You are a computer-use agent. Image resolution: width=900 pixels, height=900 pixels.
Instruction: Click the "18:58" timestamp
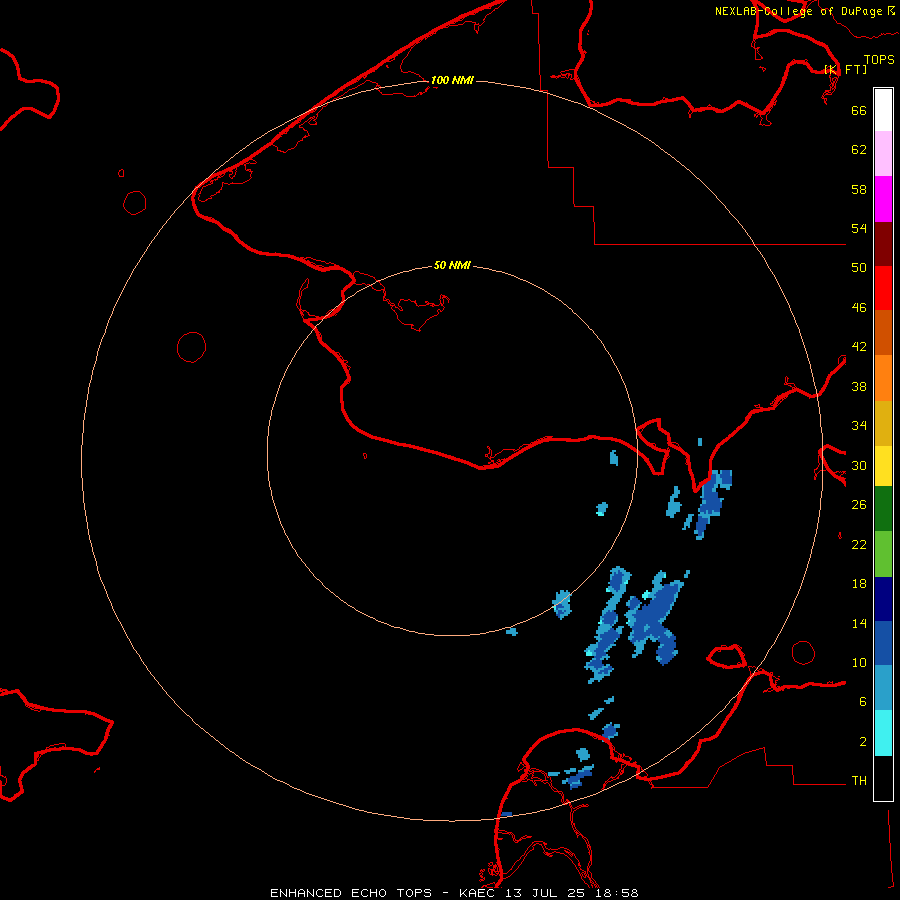(x=617, y=893)
